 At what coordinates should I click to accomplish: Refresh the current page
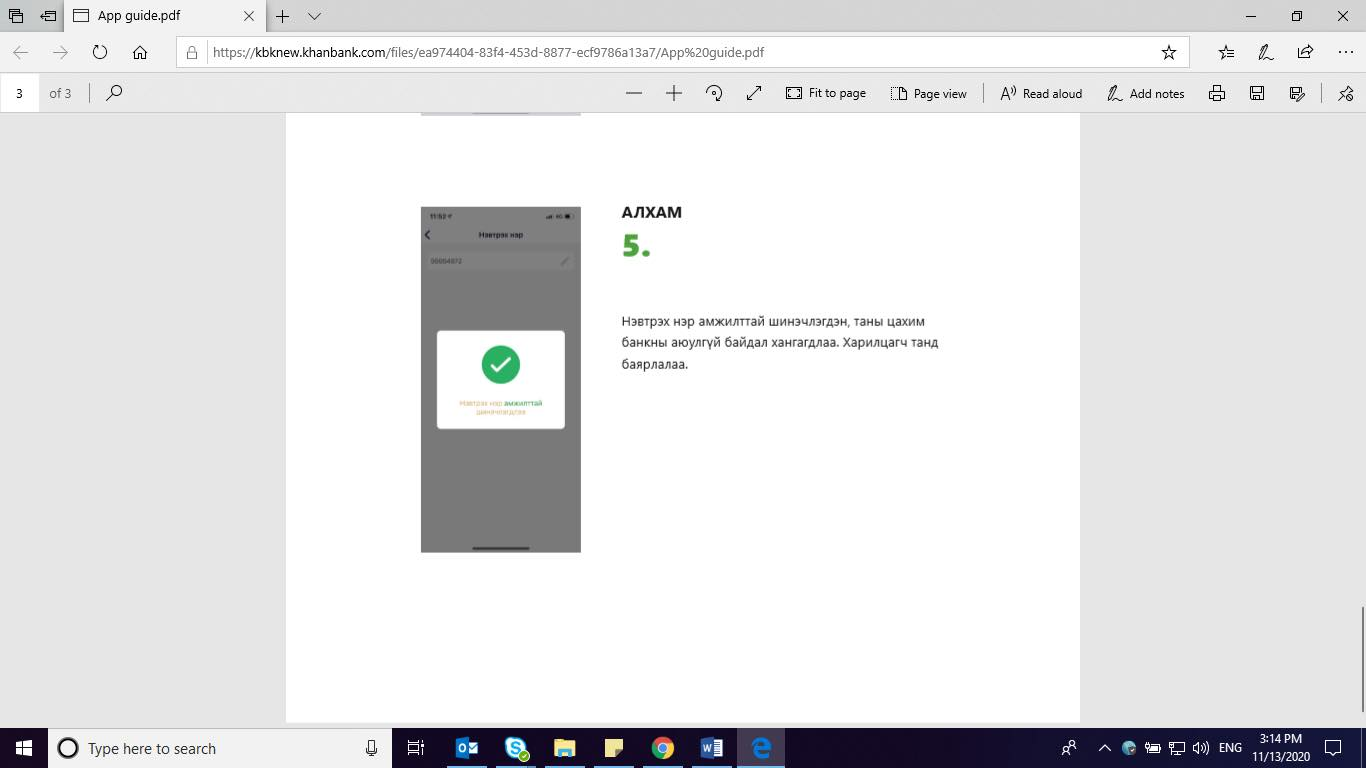(x=100, y=52)
